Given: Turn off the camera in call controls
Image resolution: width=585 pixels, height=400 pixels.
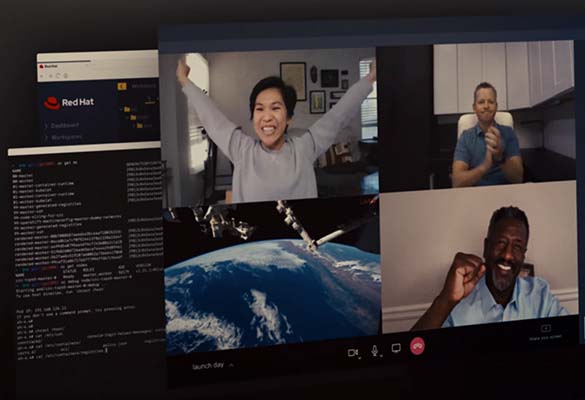Looking at the screenshot, I should tap(352, 353).
